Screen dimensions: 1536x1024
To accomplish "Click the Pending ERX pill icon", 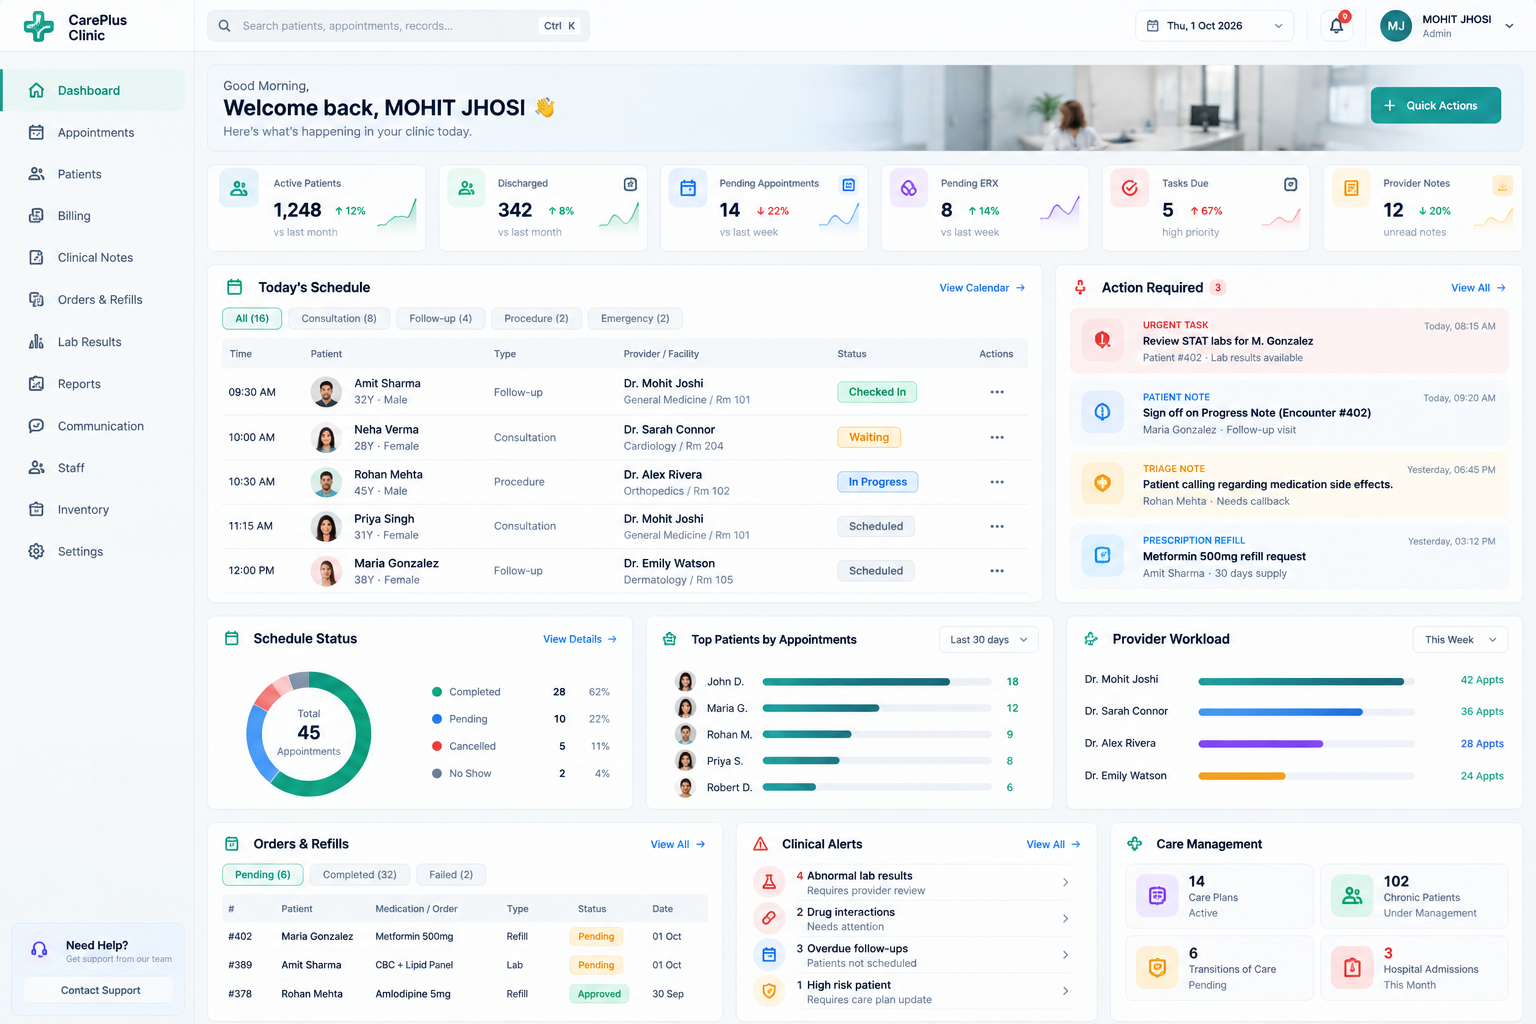I will point(909,188).
